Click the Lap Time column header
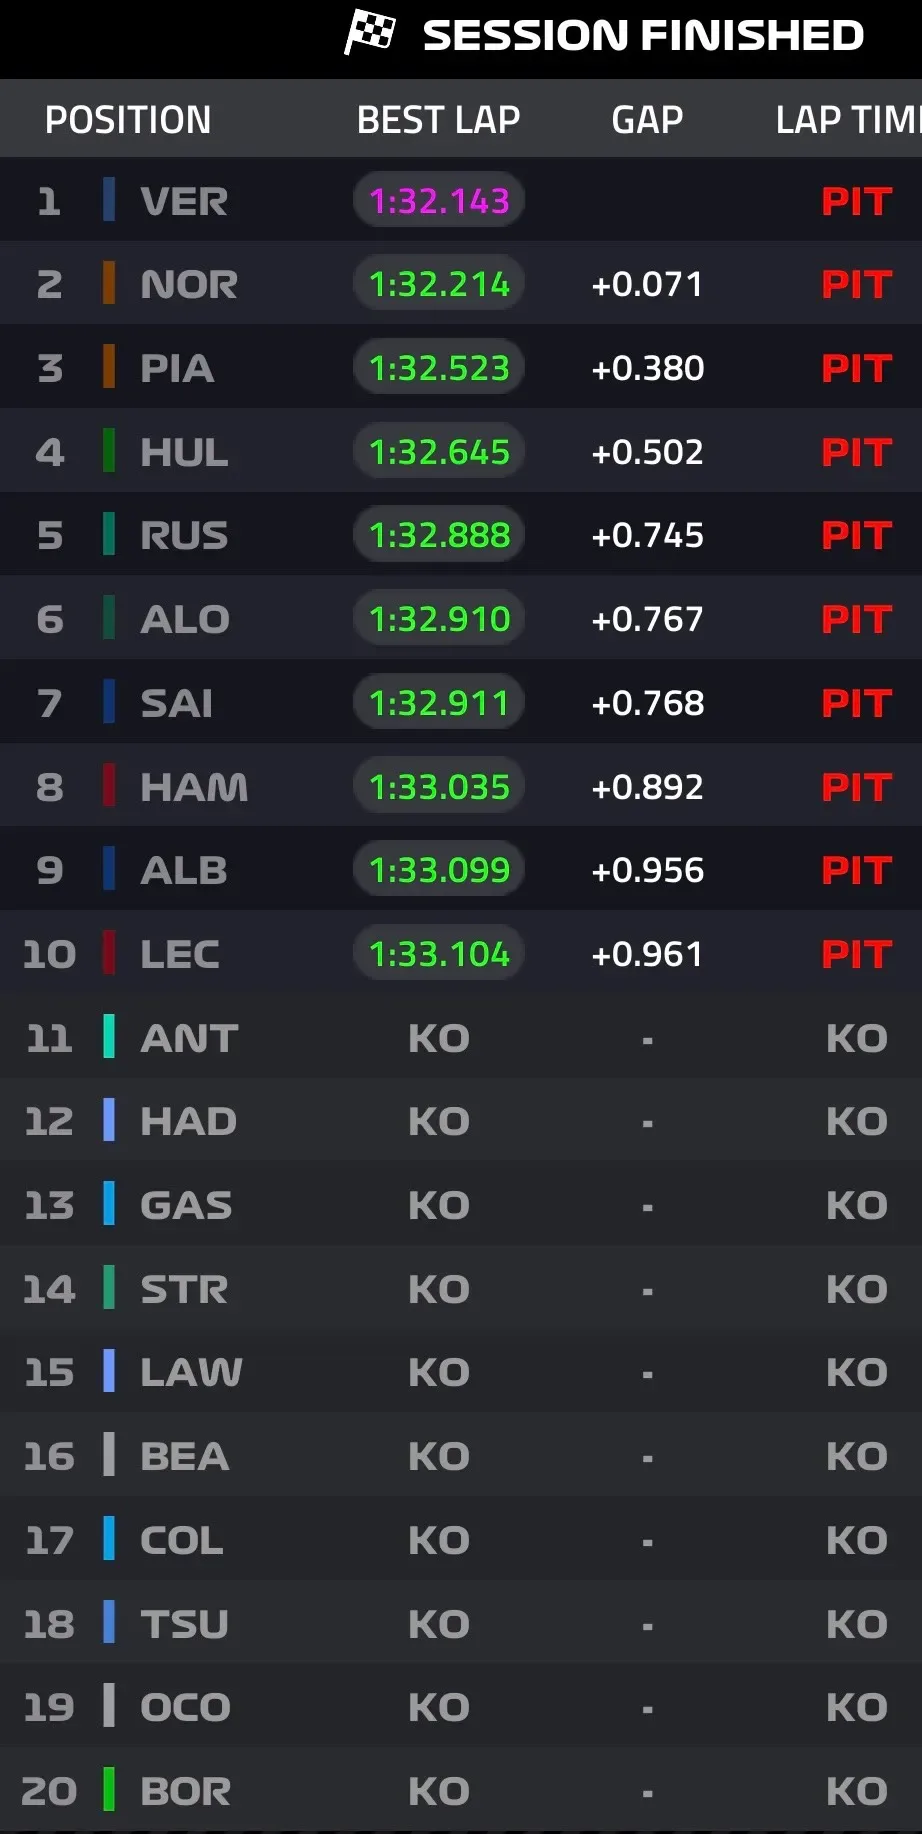922x1834 pixels. [848, 120]
